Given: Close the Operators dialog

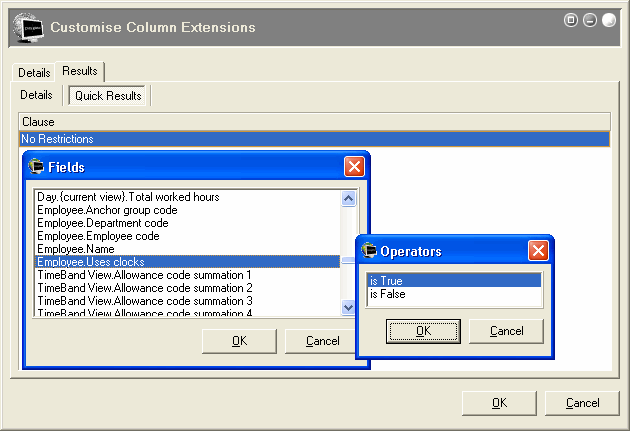Looking at the screenshot, I should 538,251.
